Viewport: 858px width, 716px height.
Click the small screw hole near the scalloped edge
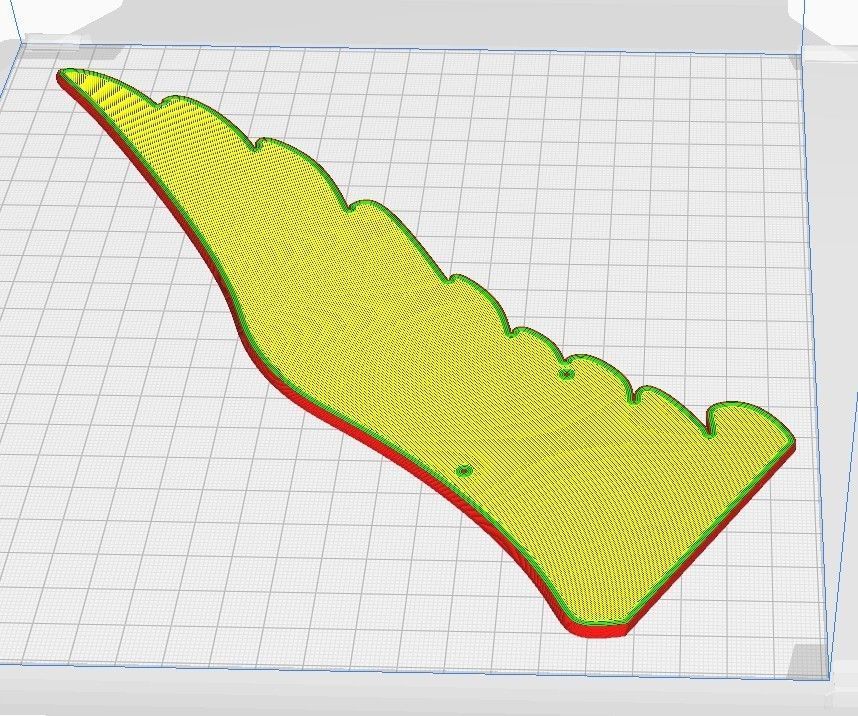pos(566,374)
